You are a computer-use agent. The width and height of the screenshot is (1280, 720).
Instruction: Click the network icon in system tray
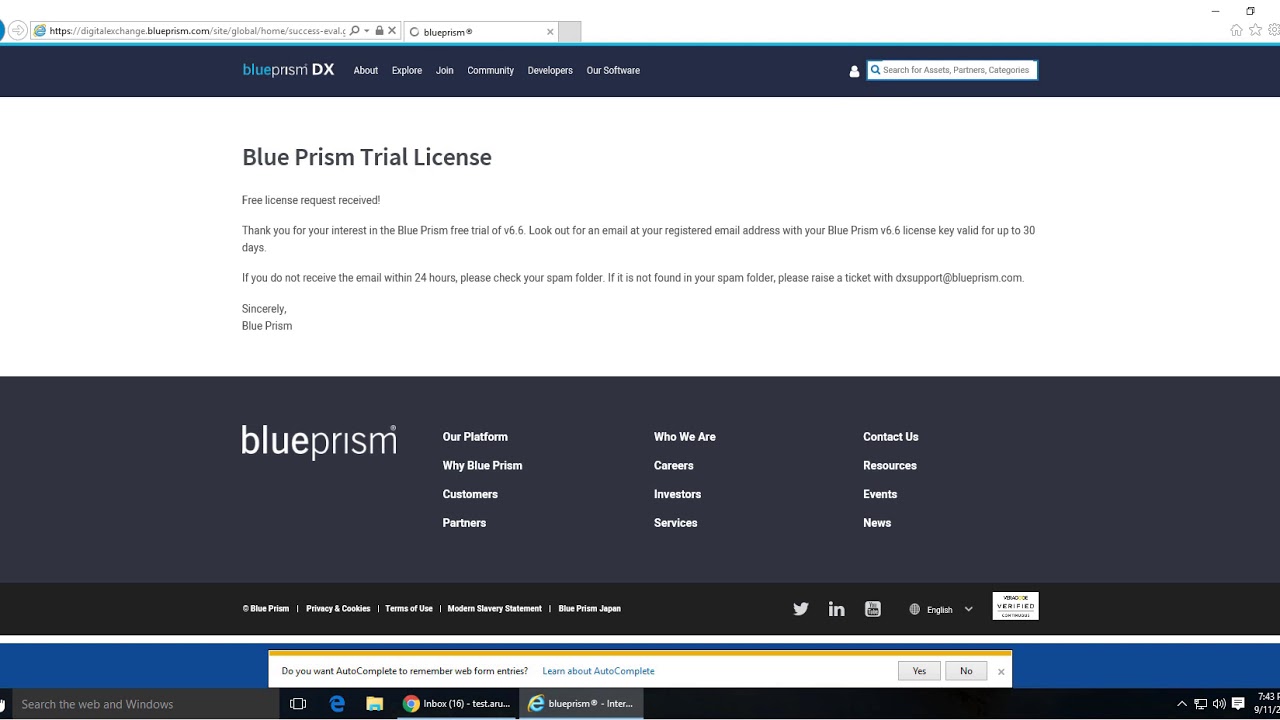(x=1201, y=704)
